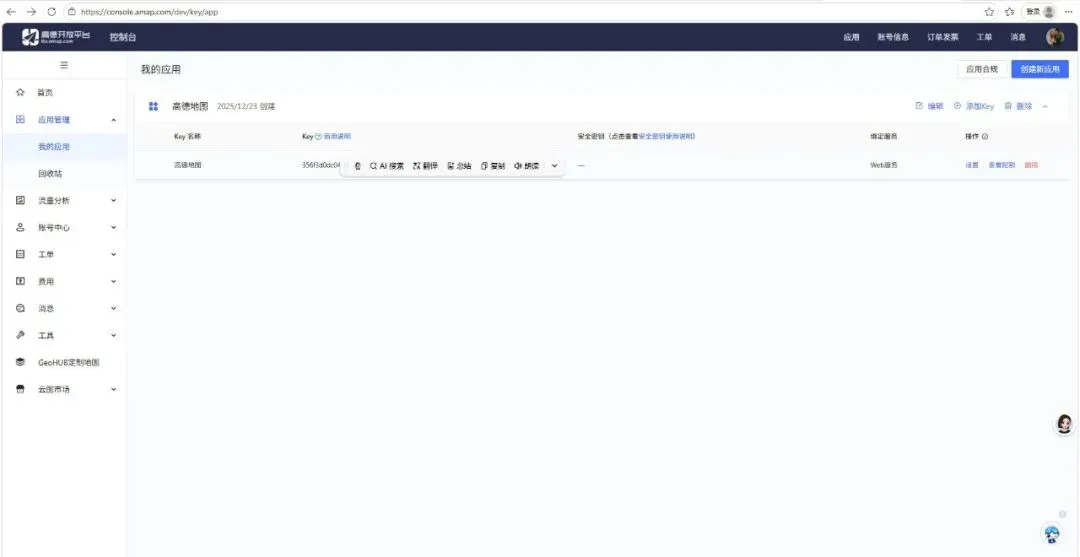Click the 创建新应用 button
Screen dimensions: 1080x557
1040,69
